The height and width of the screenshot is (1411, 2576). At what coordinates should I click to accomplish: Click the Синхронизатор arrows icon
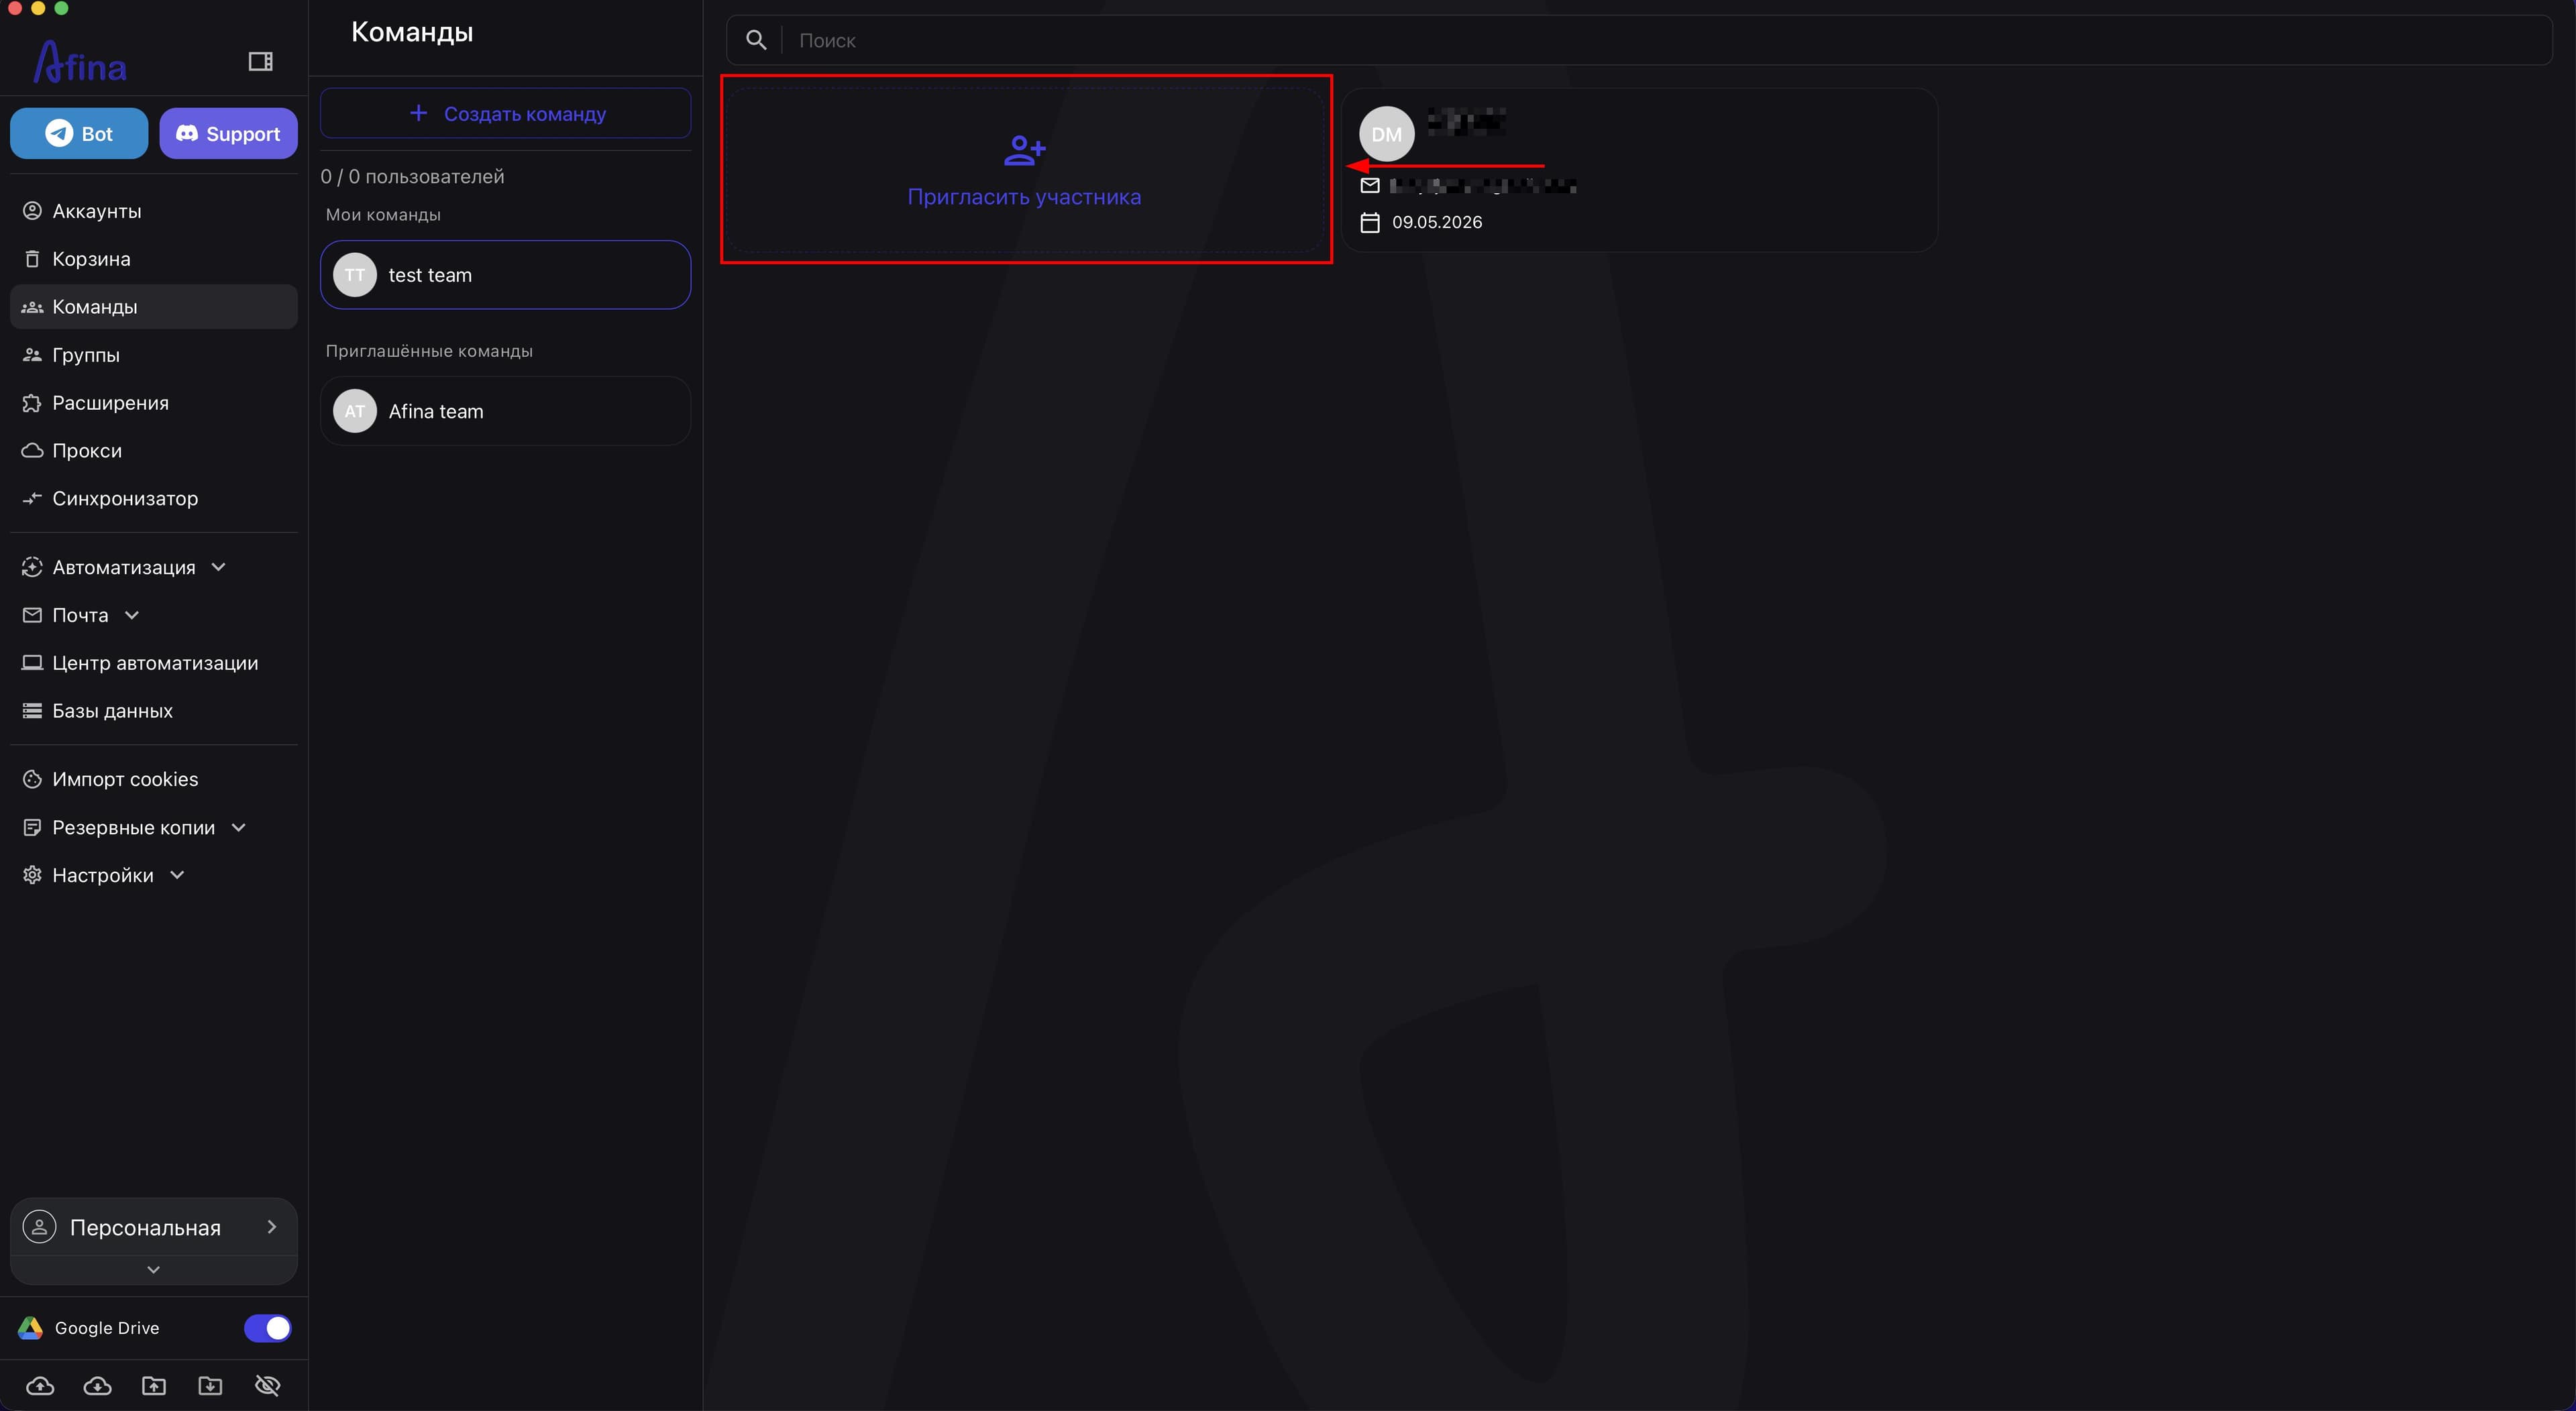click(x=32, y=498)
